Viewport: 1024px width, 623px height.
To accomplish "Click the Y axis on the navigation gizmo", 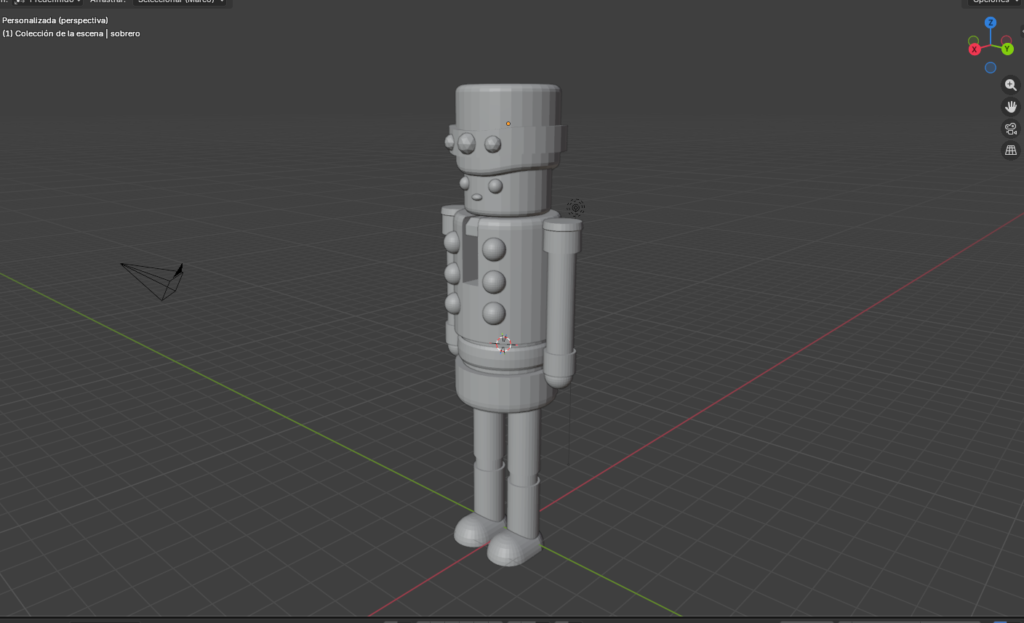I will (1007, 50).
